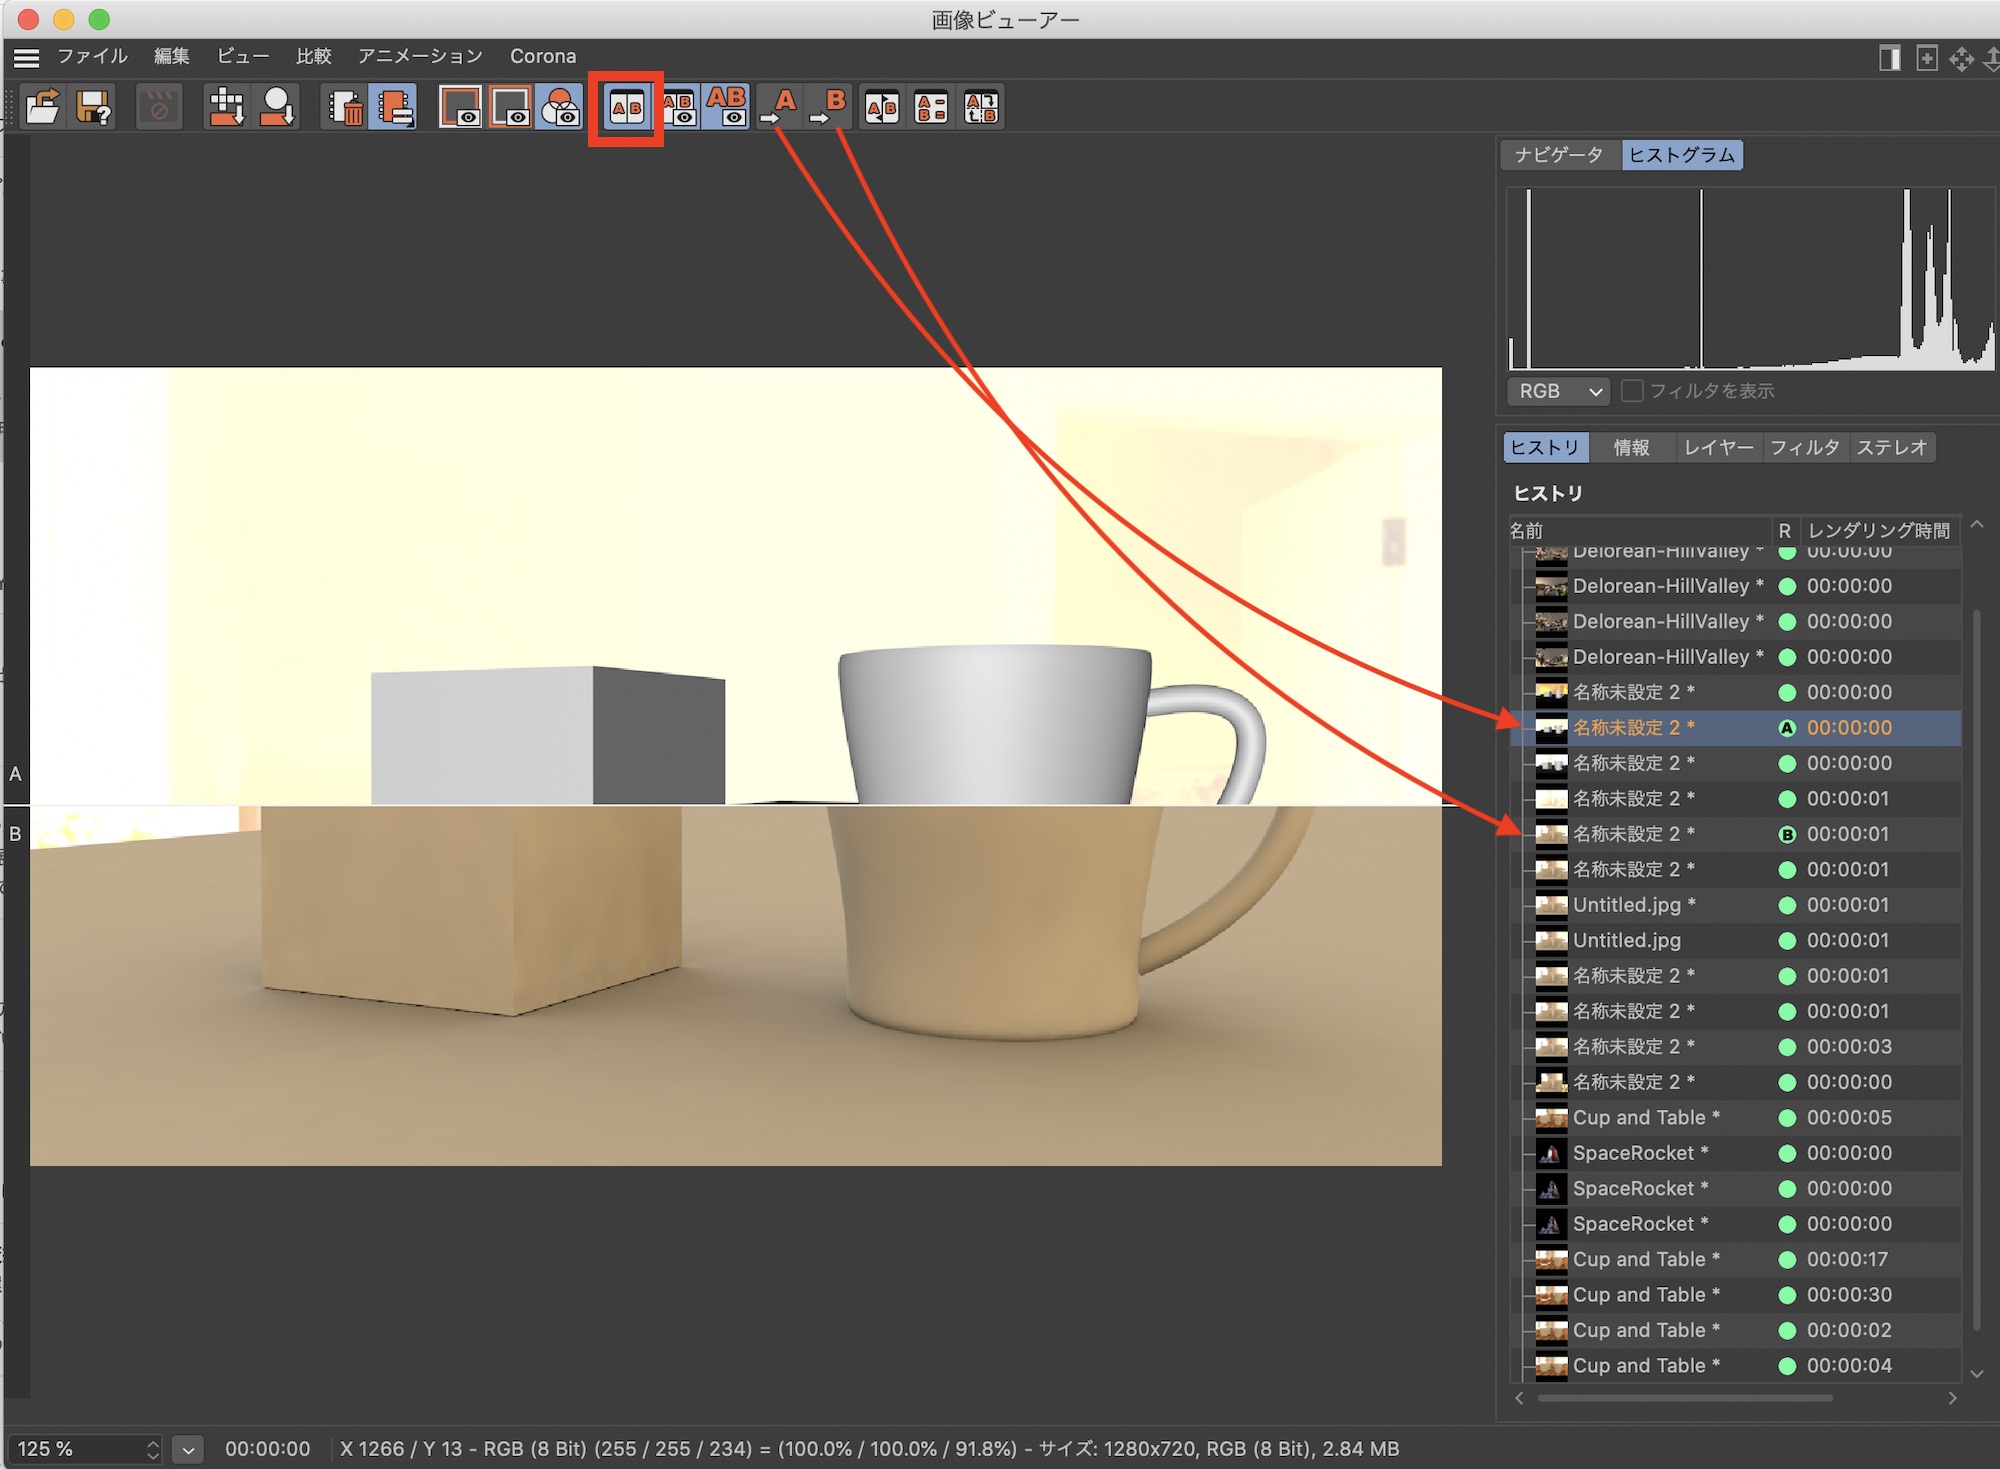Image resolution: width=2000 pixels, height=1469 pixels.
Task: Click the Swap A/B icon
Action: point(881,107)
